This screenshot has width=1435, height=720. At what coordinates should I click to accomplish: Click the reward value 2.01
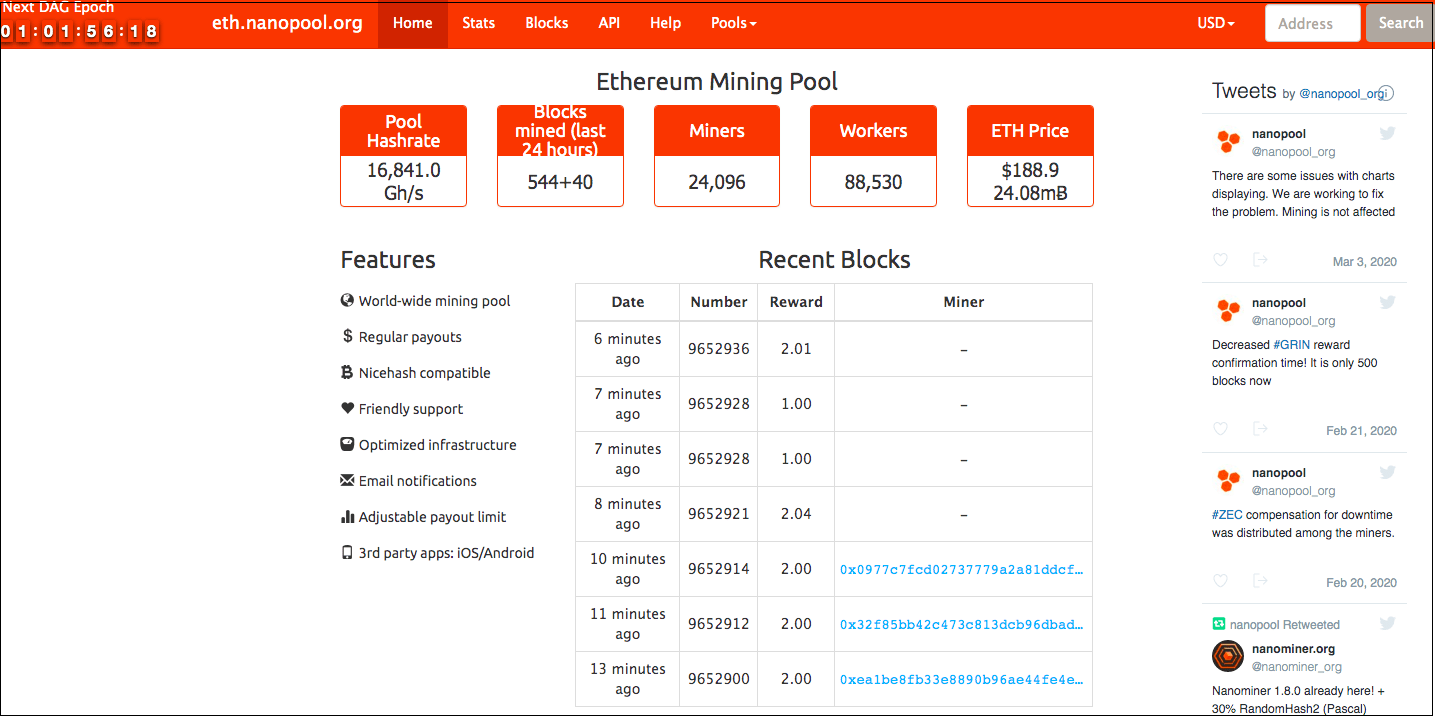click(796, 349)
